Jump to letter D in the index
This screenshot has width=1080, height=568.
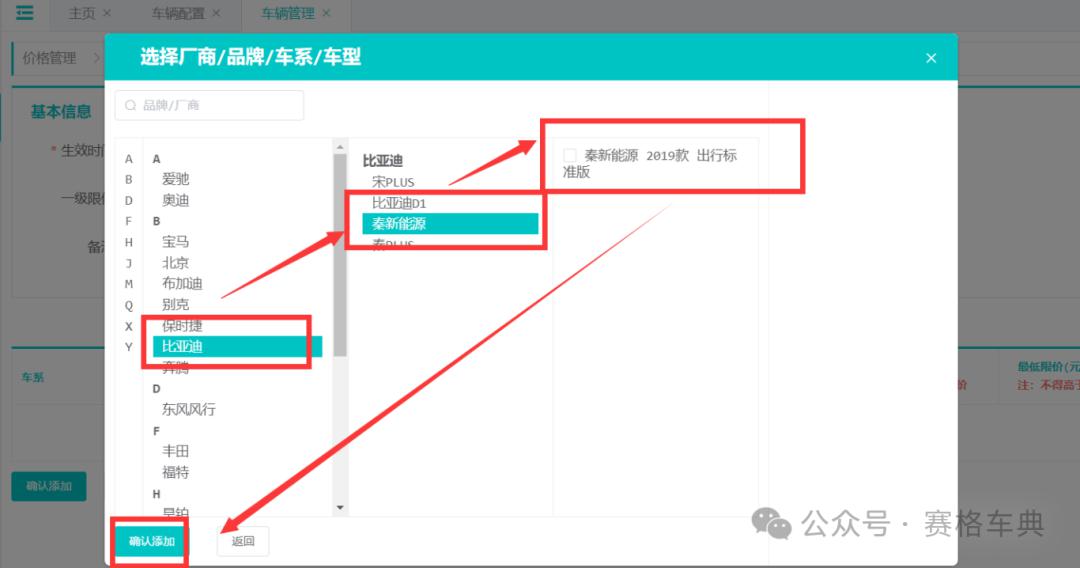(x=129, y=200)
